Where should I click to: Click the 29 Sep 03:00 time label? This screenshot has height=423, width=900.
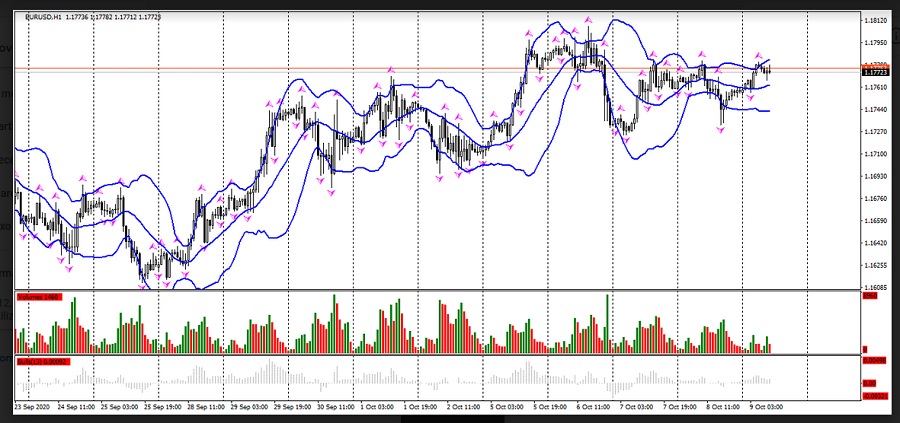(x=247, y=408)
